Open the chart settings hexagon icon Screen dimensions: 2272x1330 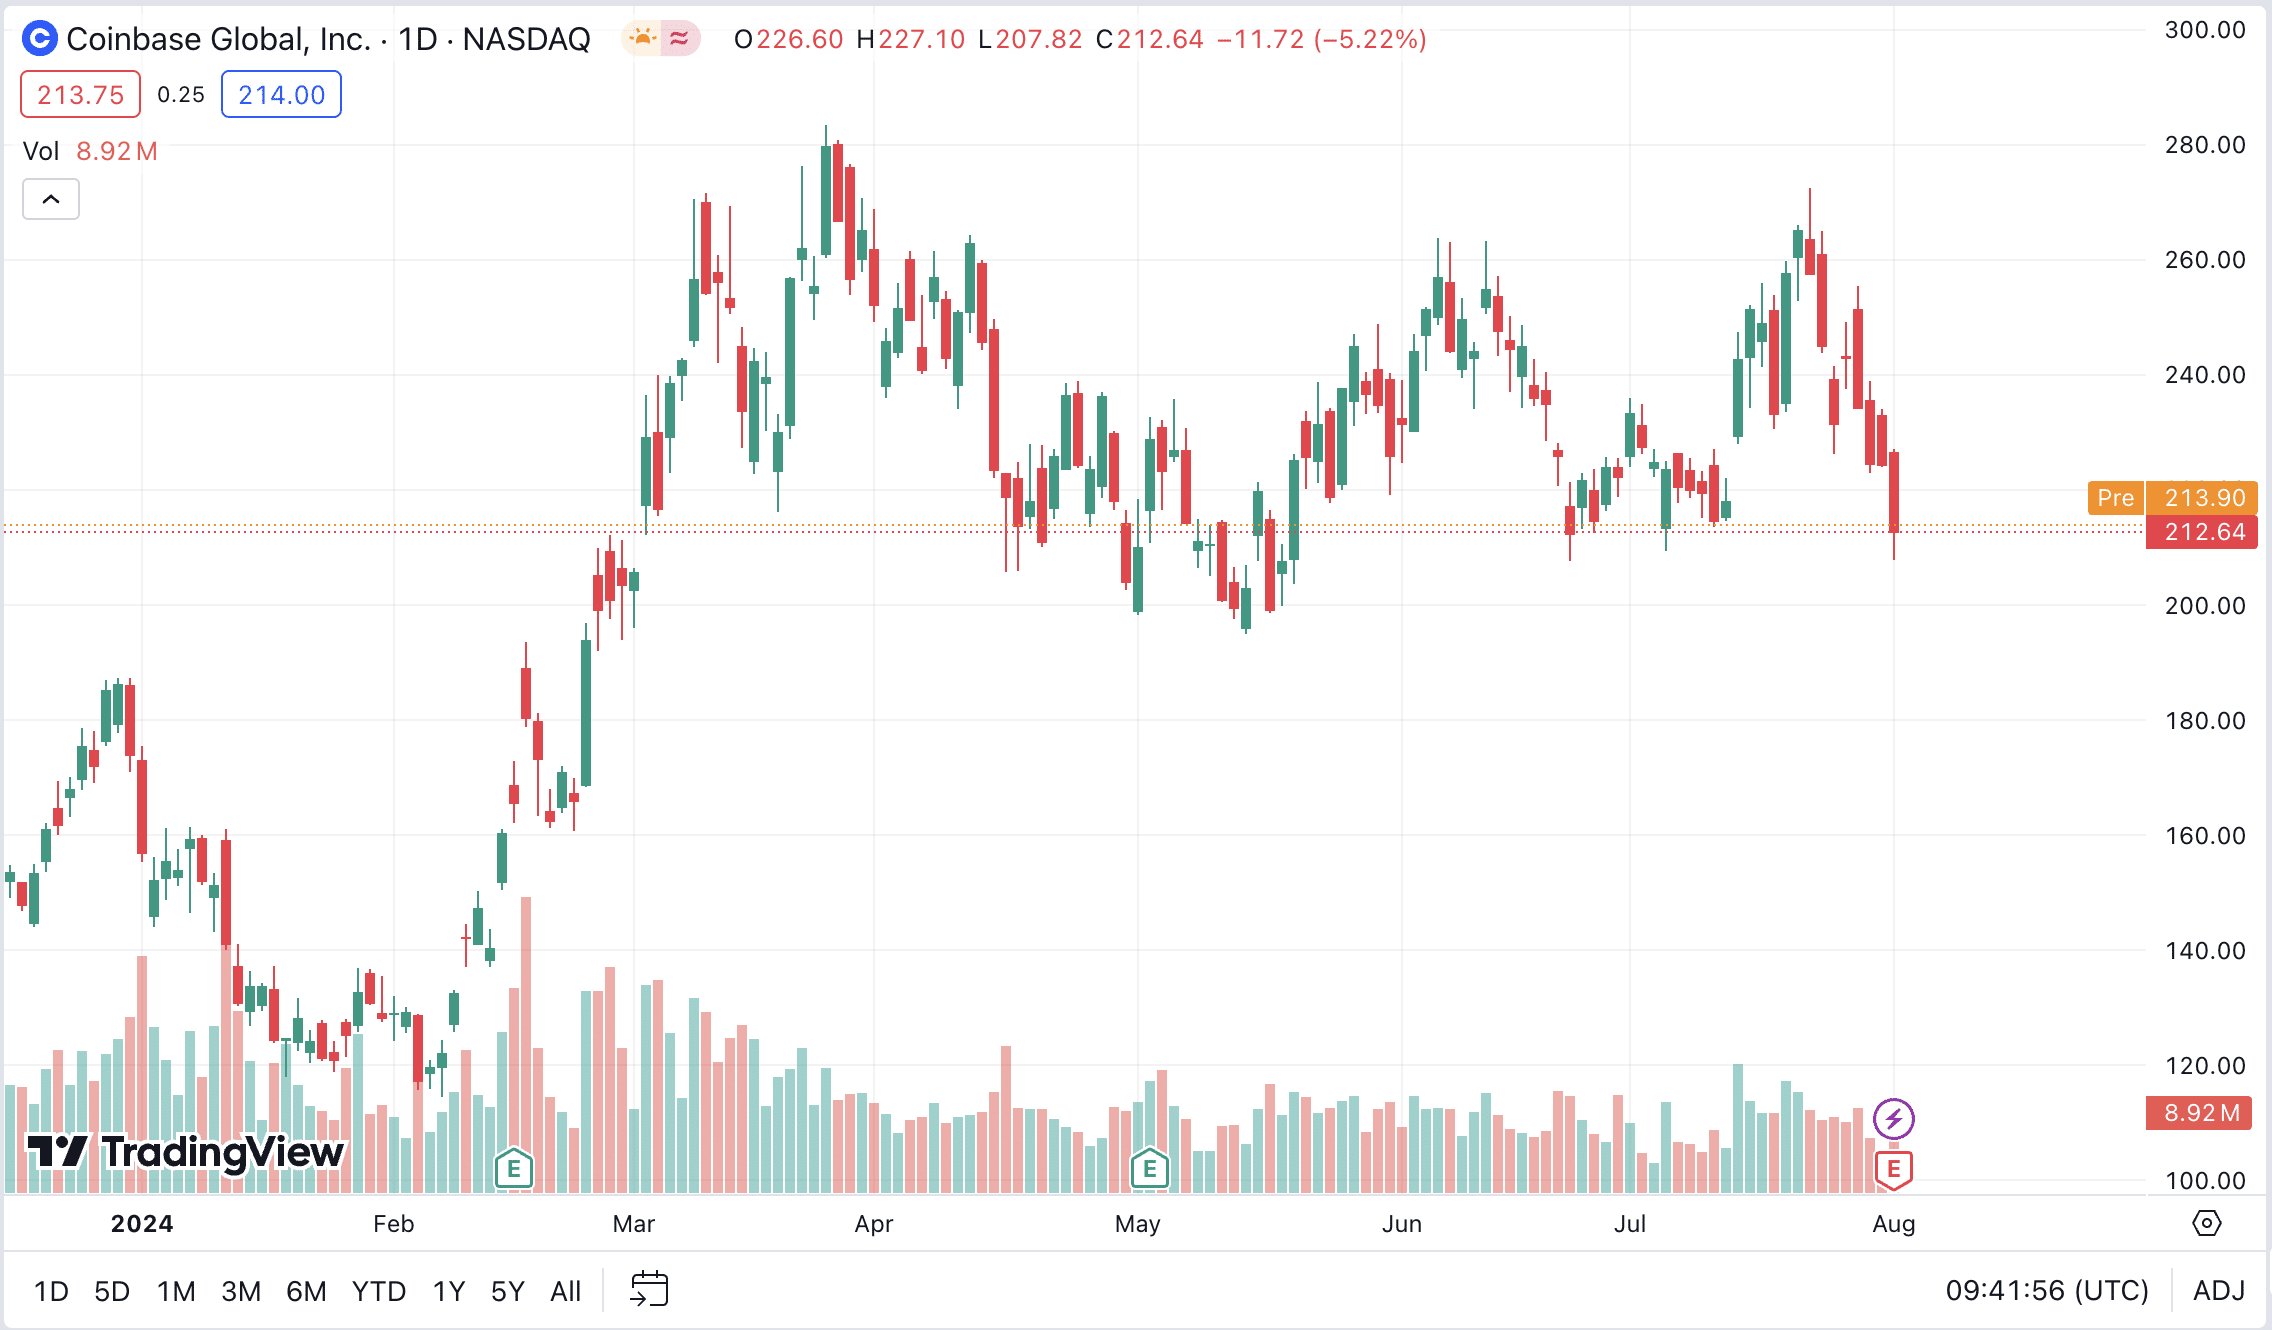2206,1223
